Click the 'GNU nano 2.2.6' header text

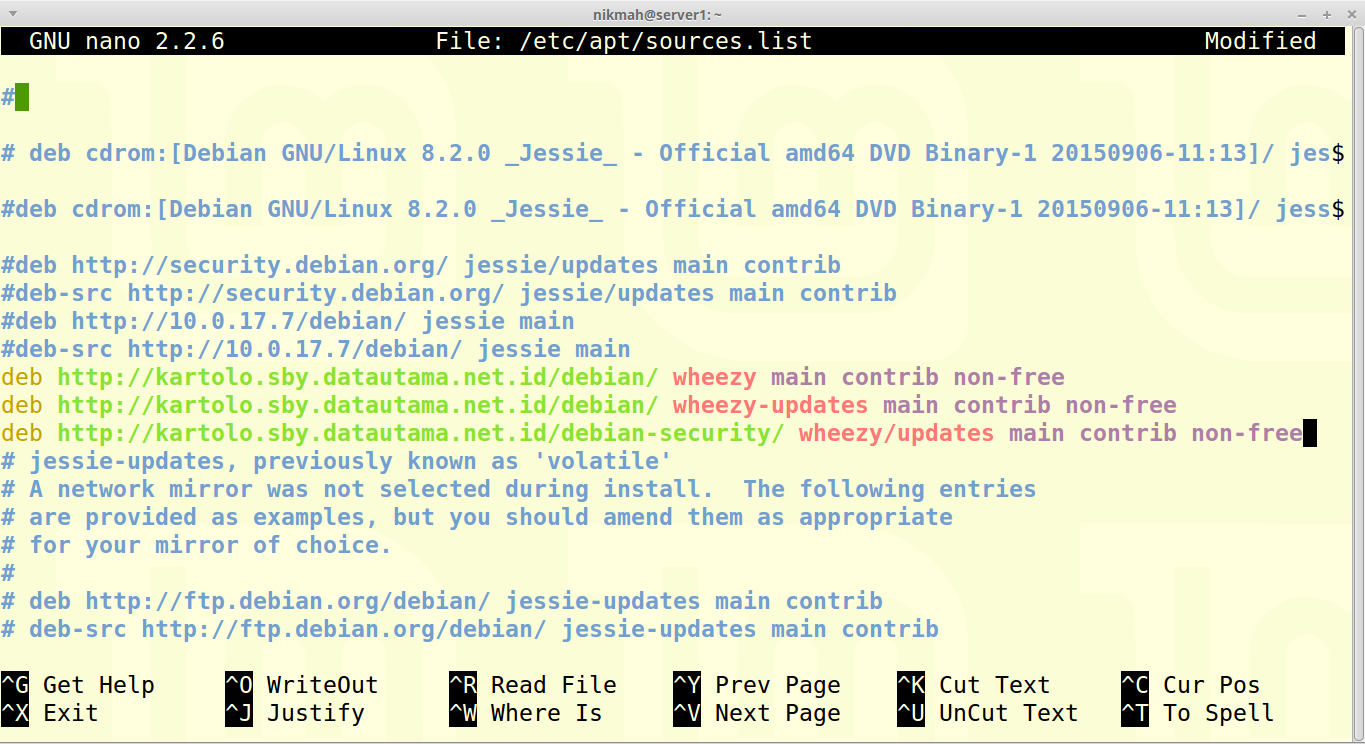coord(126,41)
